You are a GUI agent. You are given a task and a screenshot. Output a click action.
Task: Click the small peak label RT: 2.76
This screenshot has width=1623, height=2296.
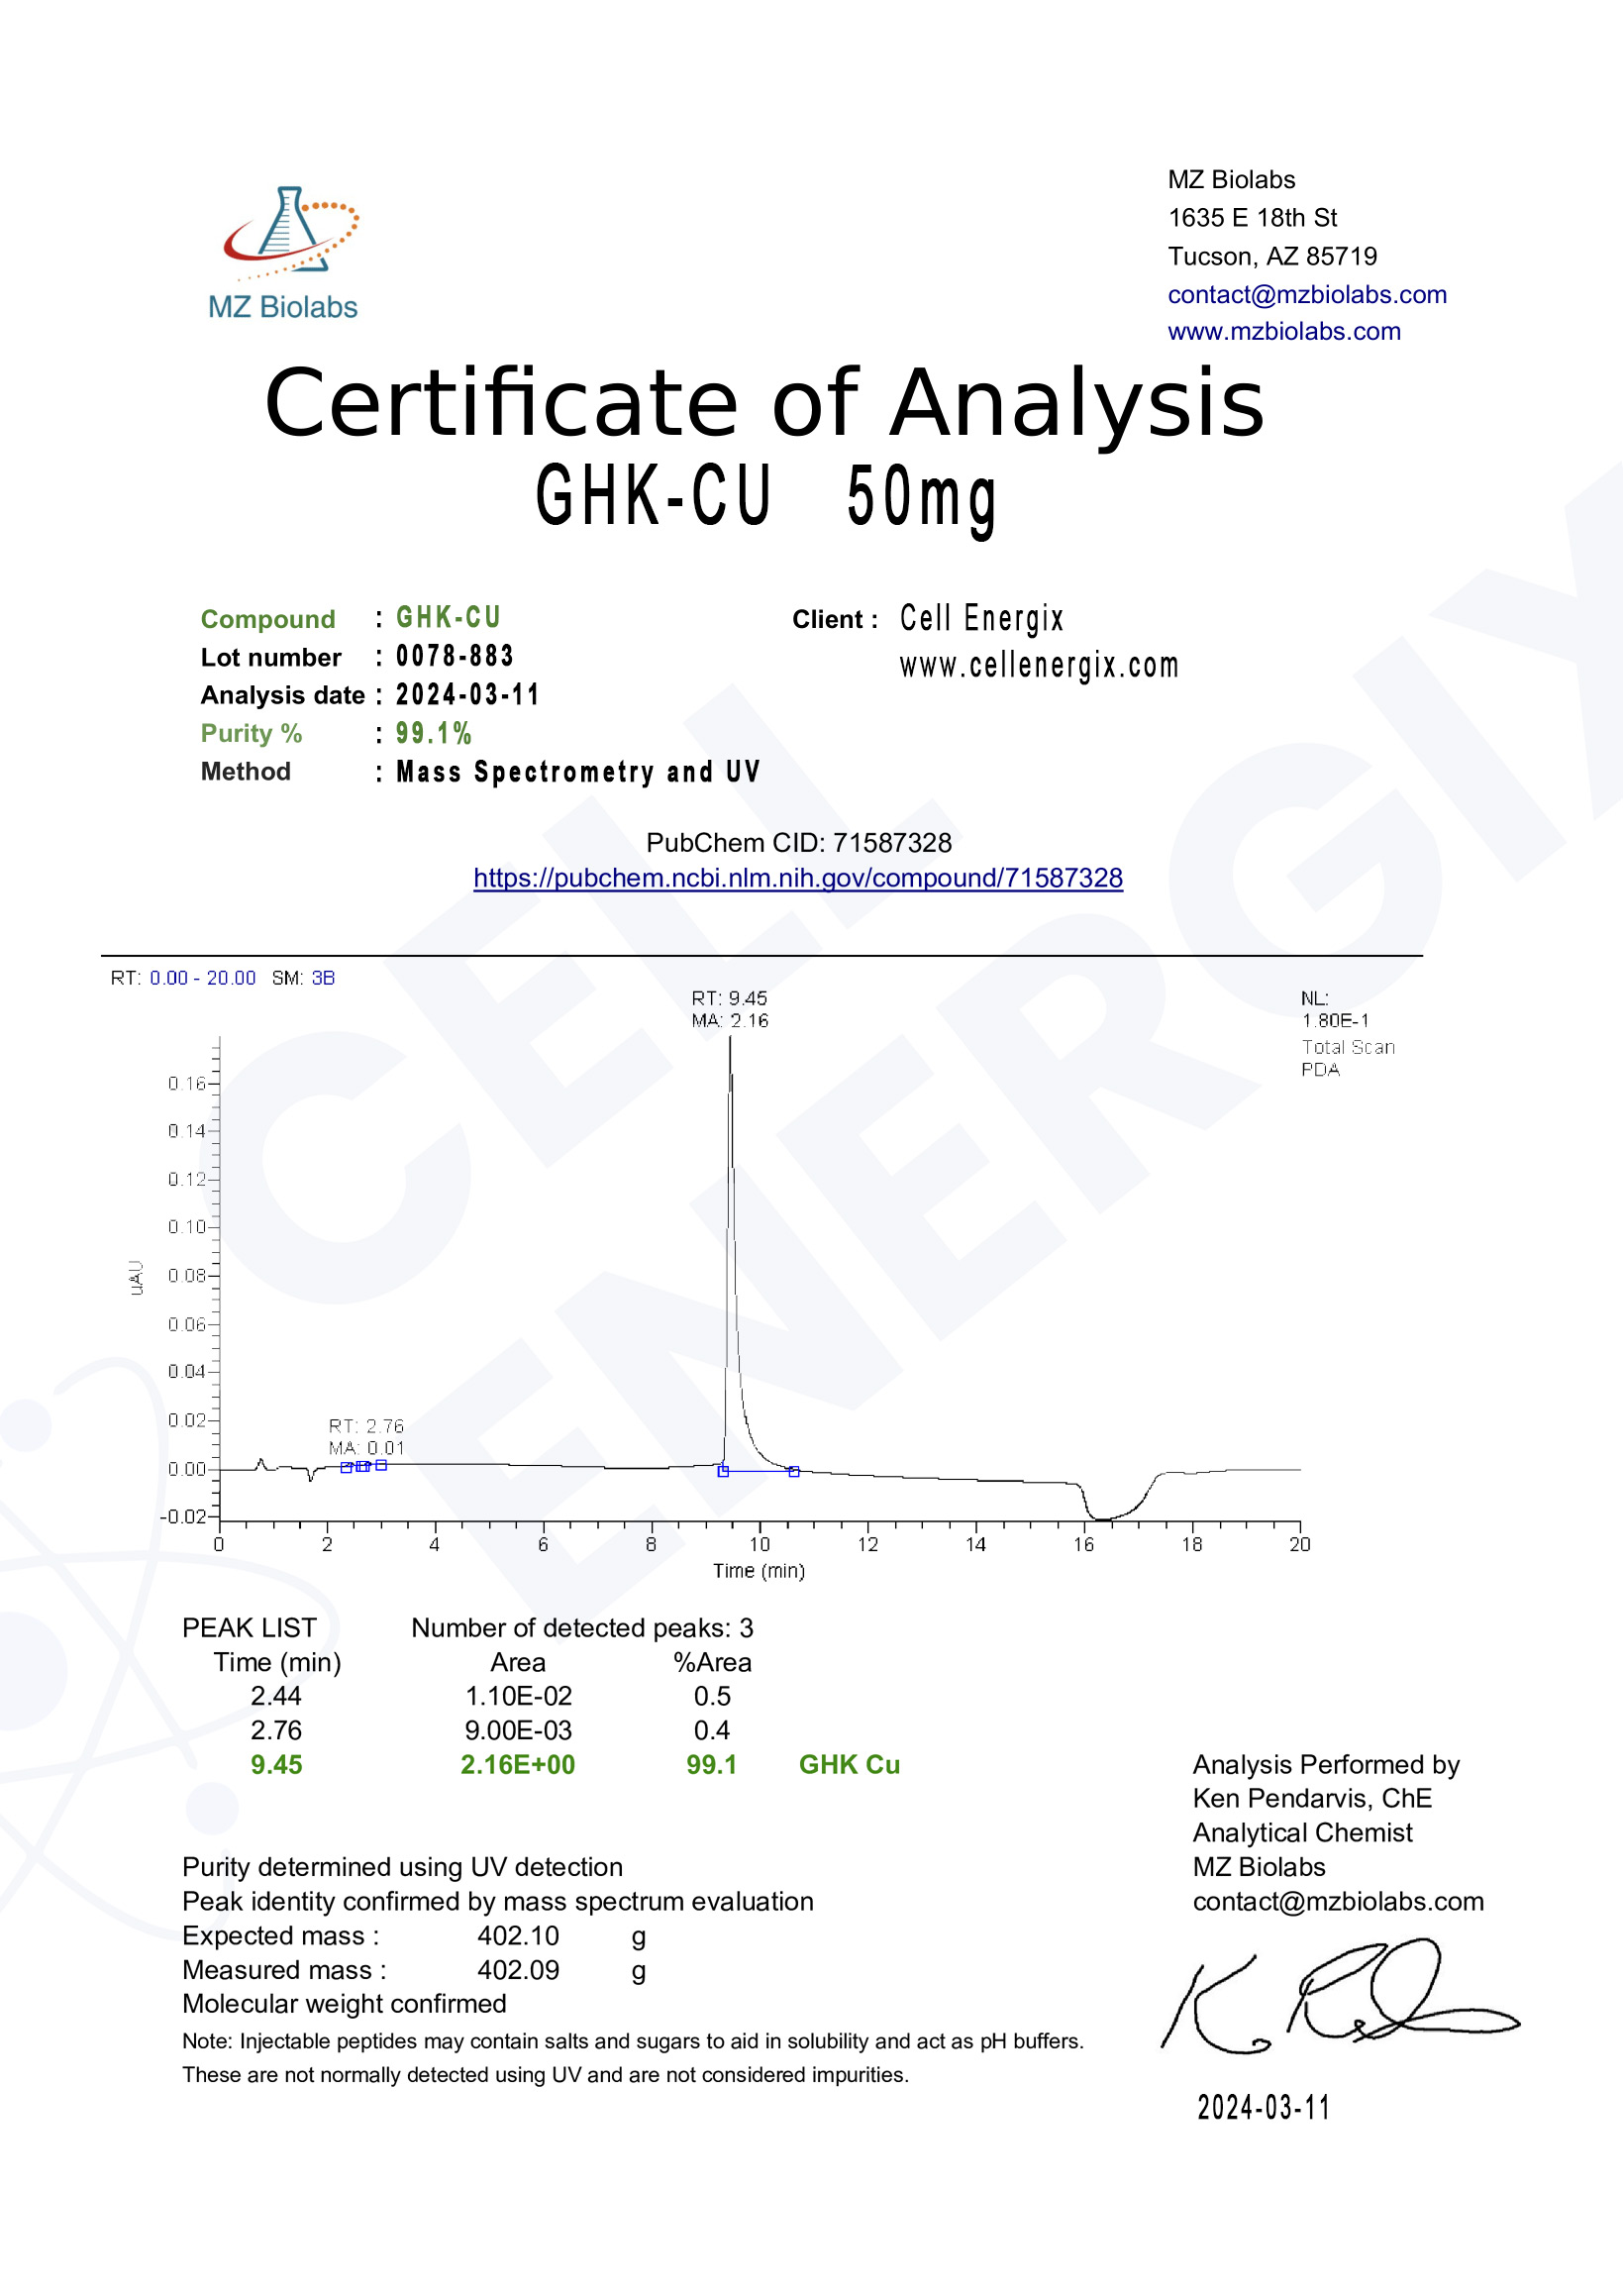pos(366,1426)
